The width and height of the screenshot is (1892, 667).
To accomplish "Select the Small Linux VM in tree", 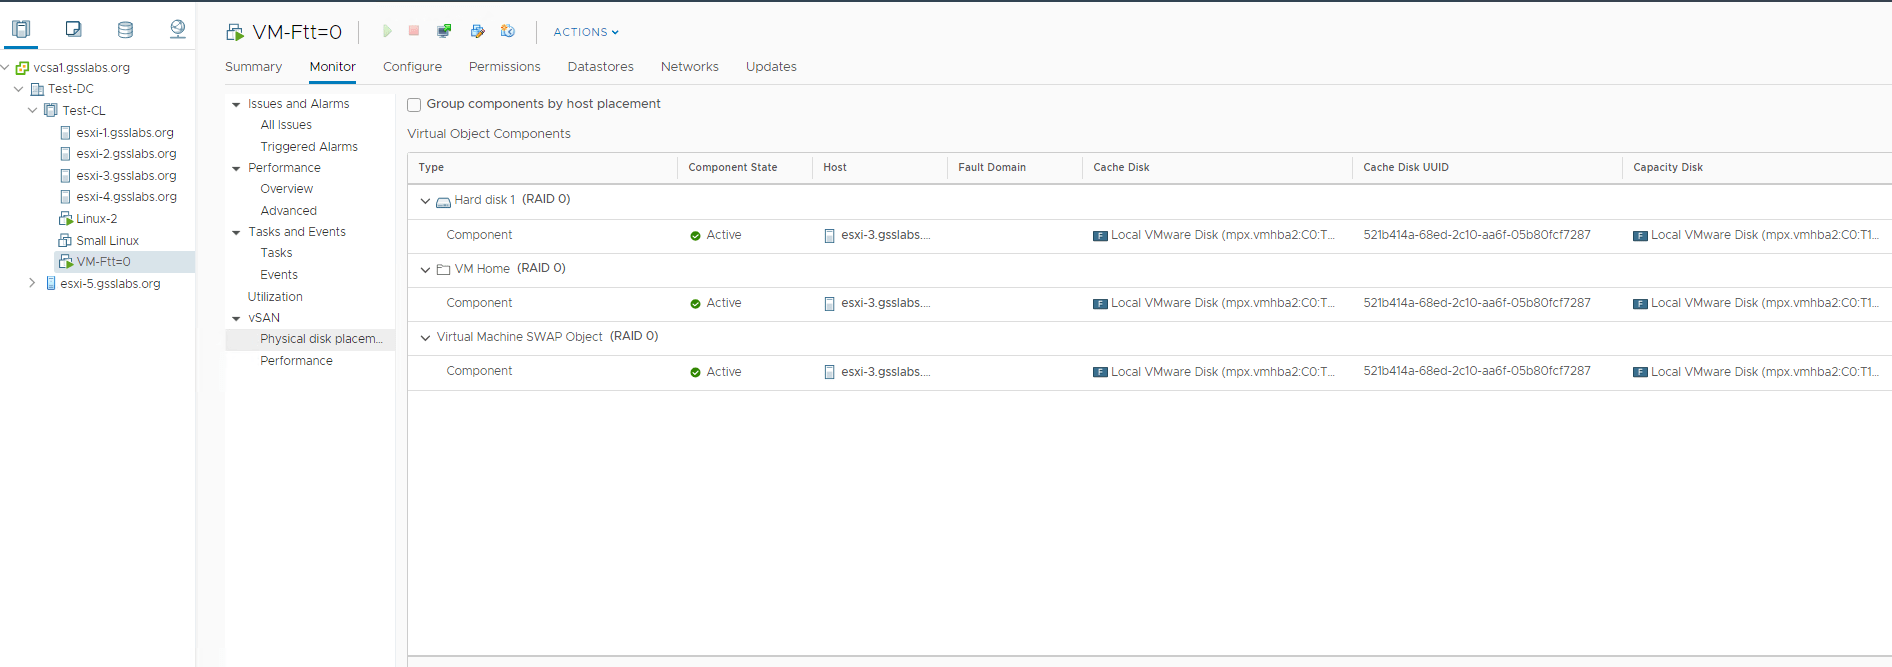I will click(x=107, y=241).
